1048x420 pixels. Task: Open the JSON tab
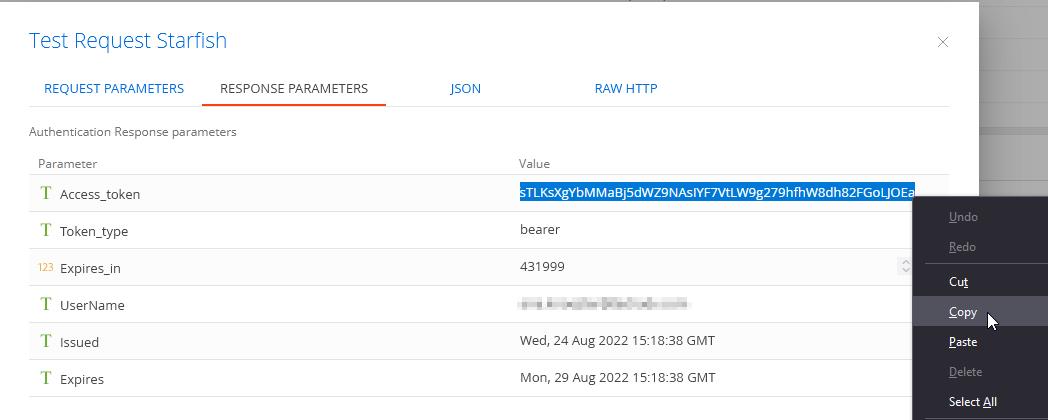pos(465,88)
